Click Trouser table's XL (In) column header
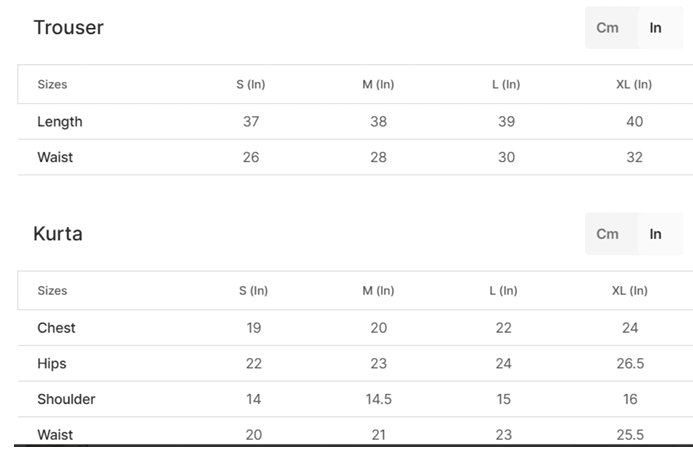The width and height of the screenshot is (693, 454). click(x=634, y=85)
